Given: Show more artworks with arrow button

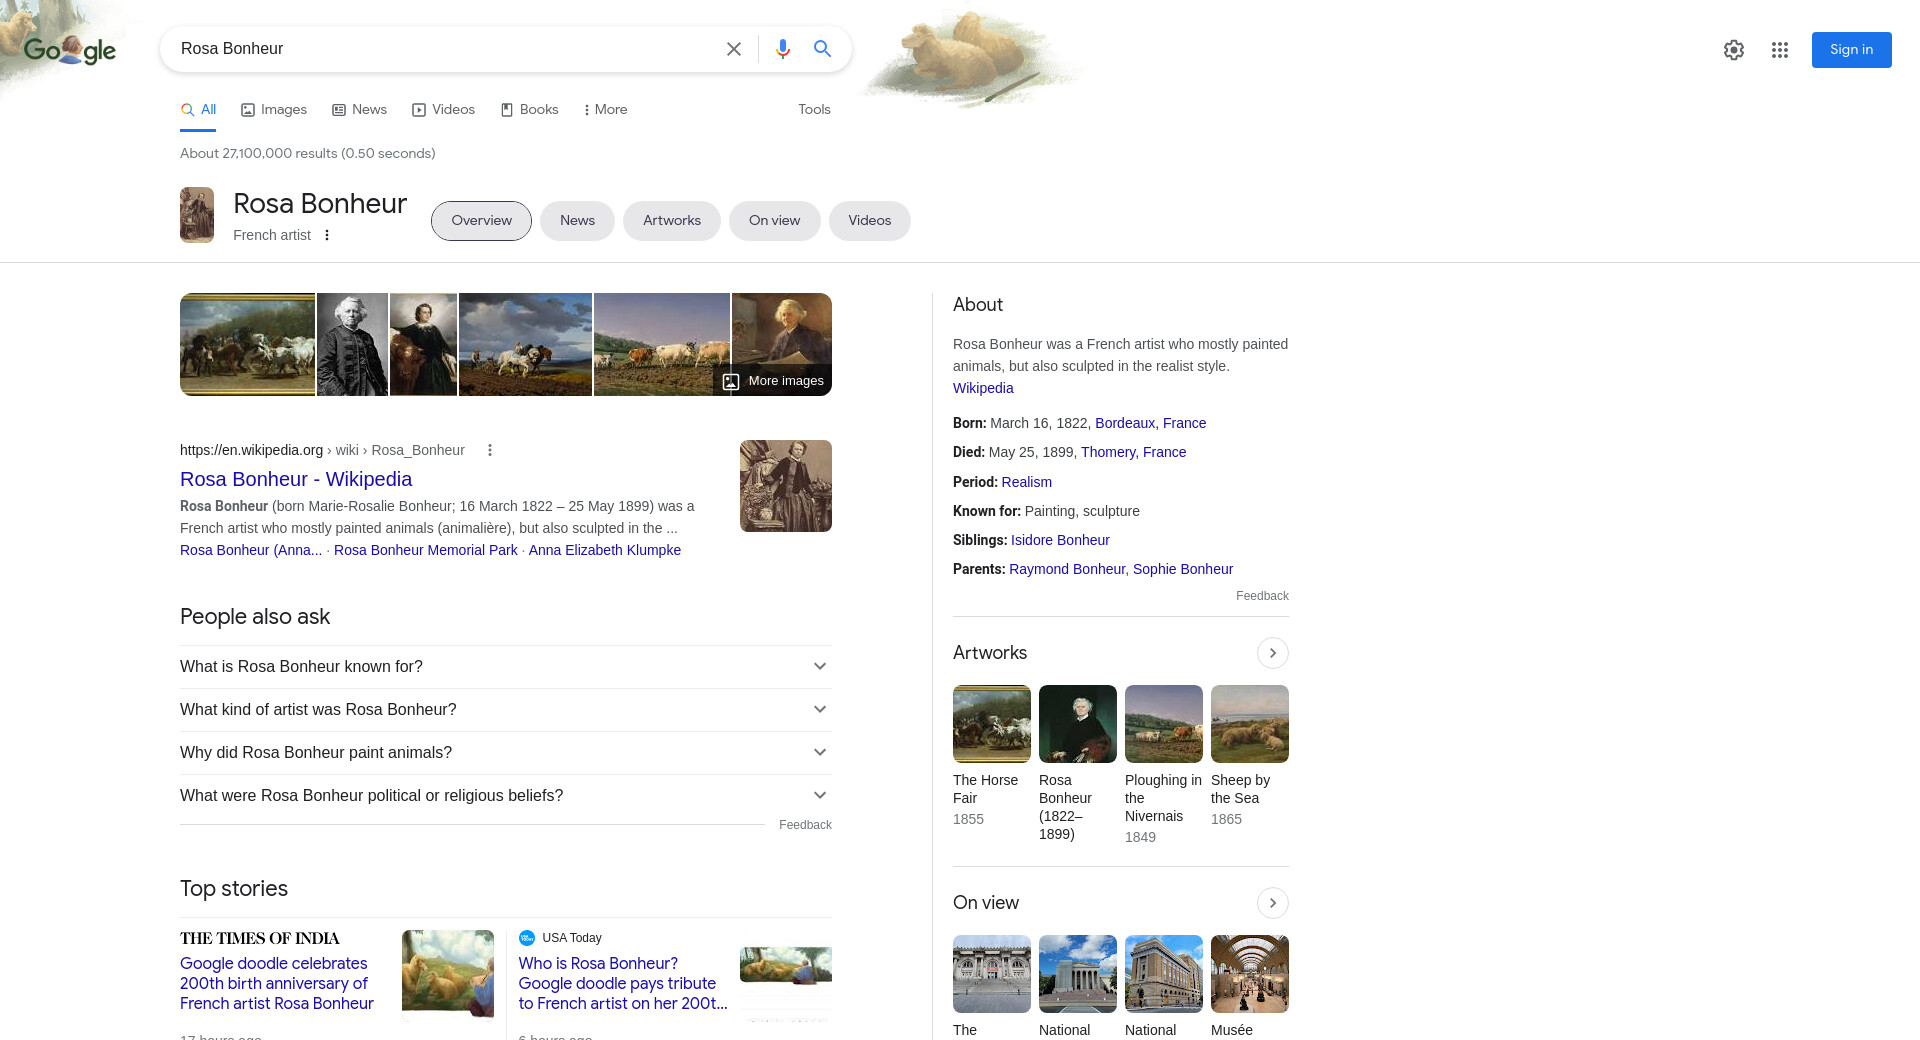Looking at the screenshot, I should click(x=1272, y=653).
